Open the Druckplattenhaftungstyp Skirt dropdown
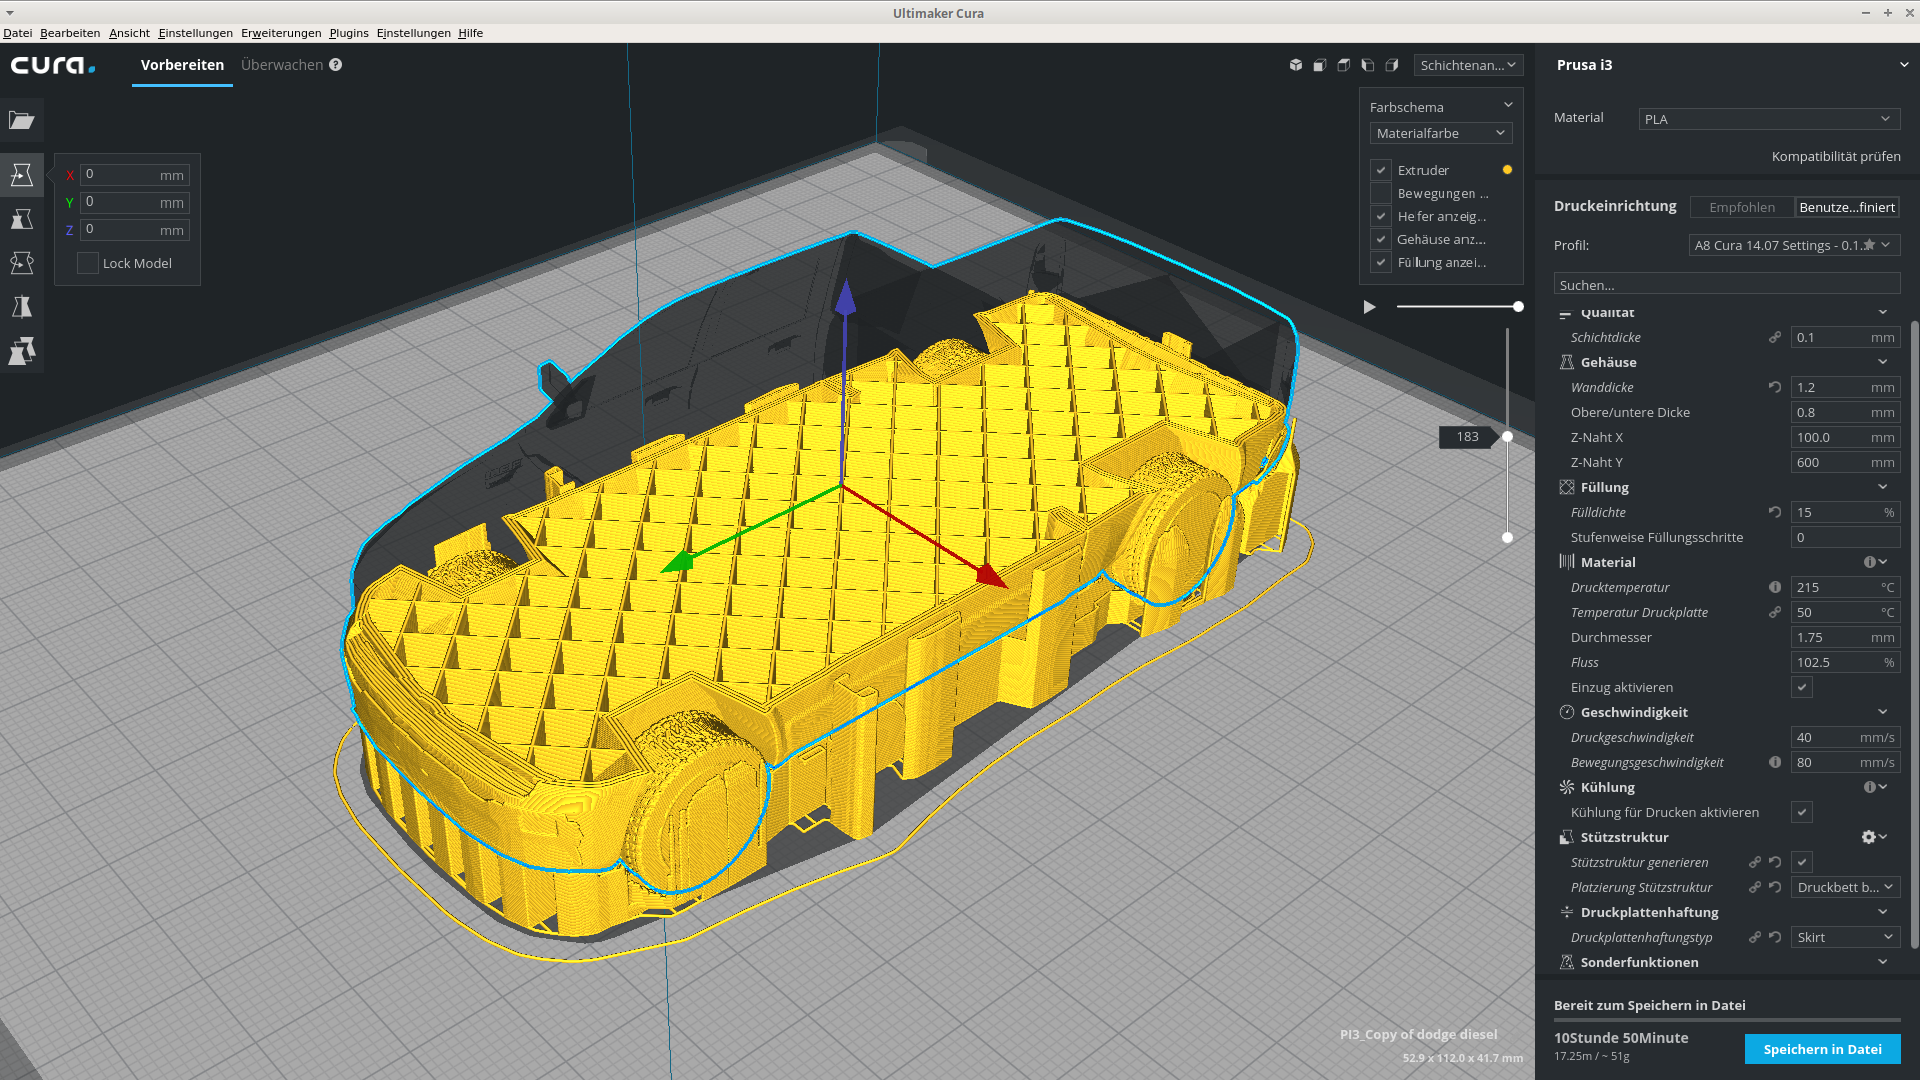 [1845, 937]
